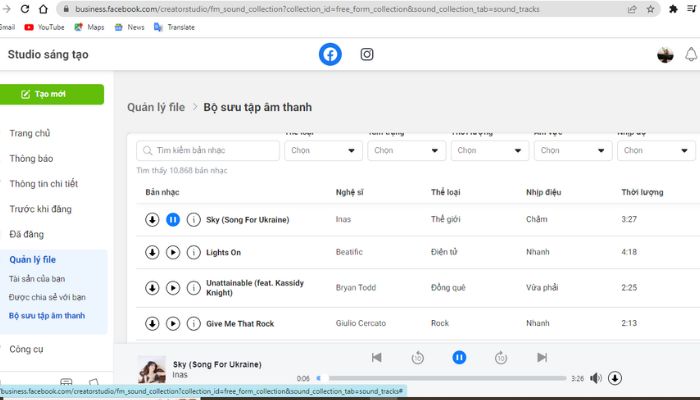Switch to Facebook platform icon

[330, 54]
